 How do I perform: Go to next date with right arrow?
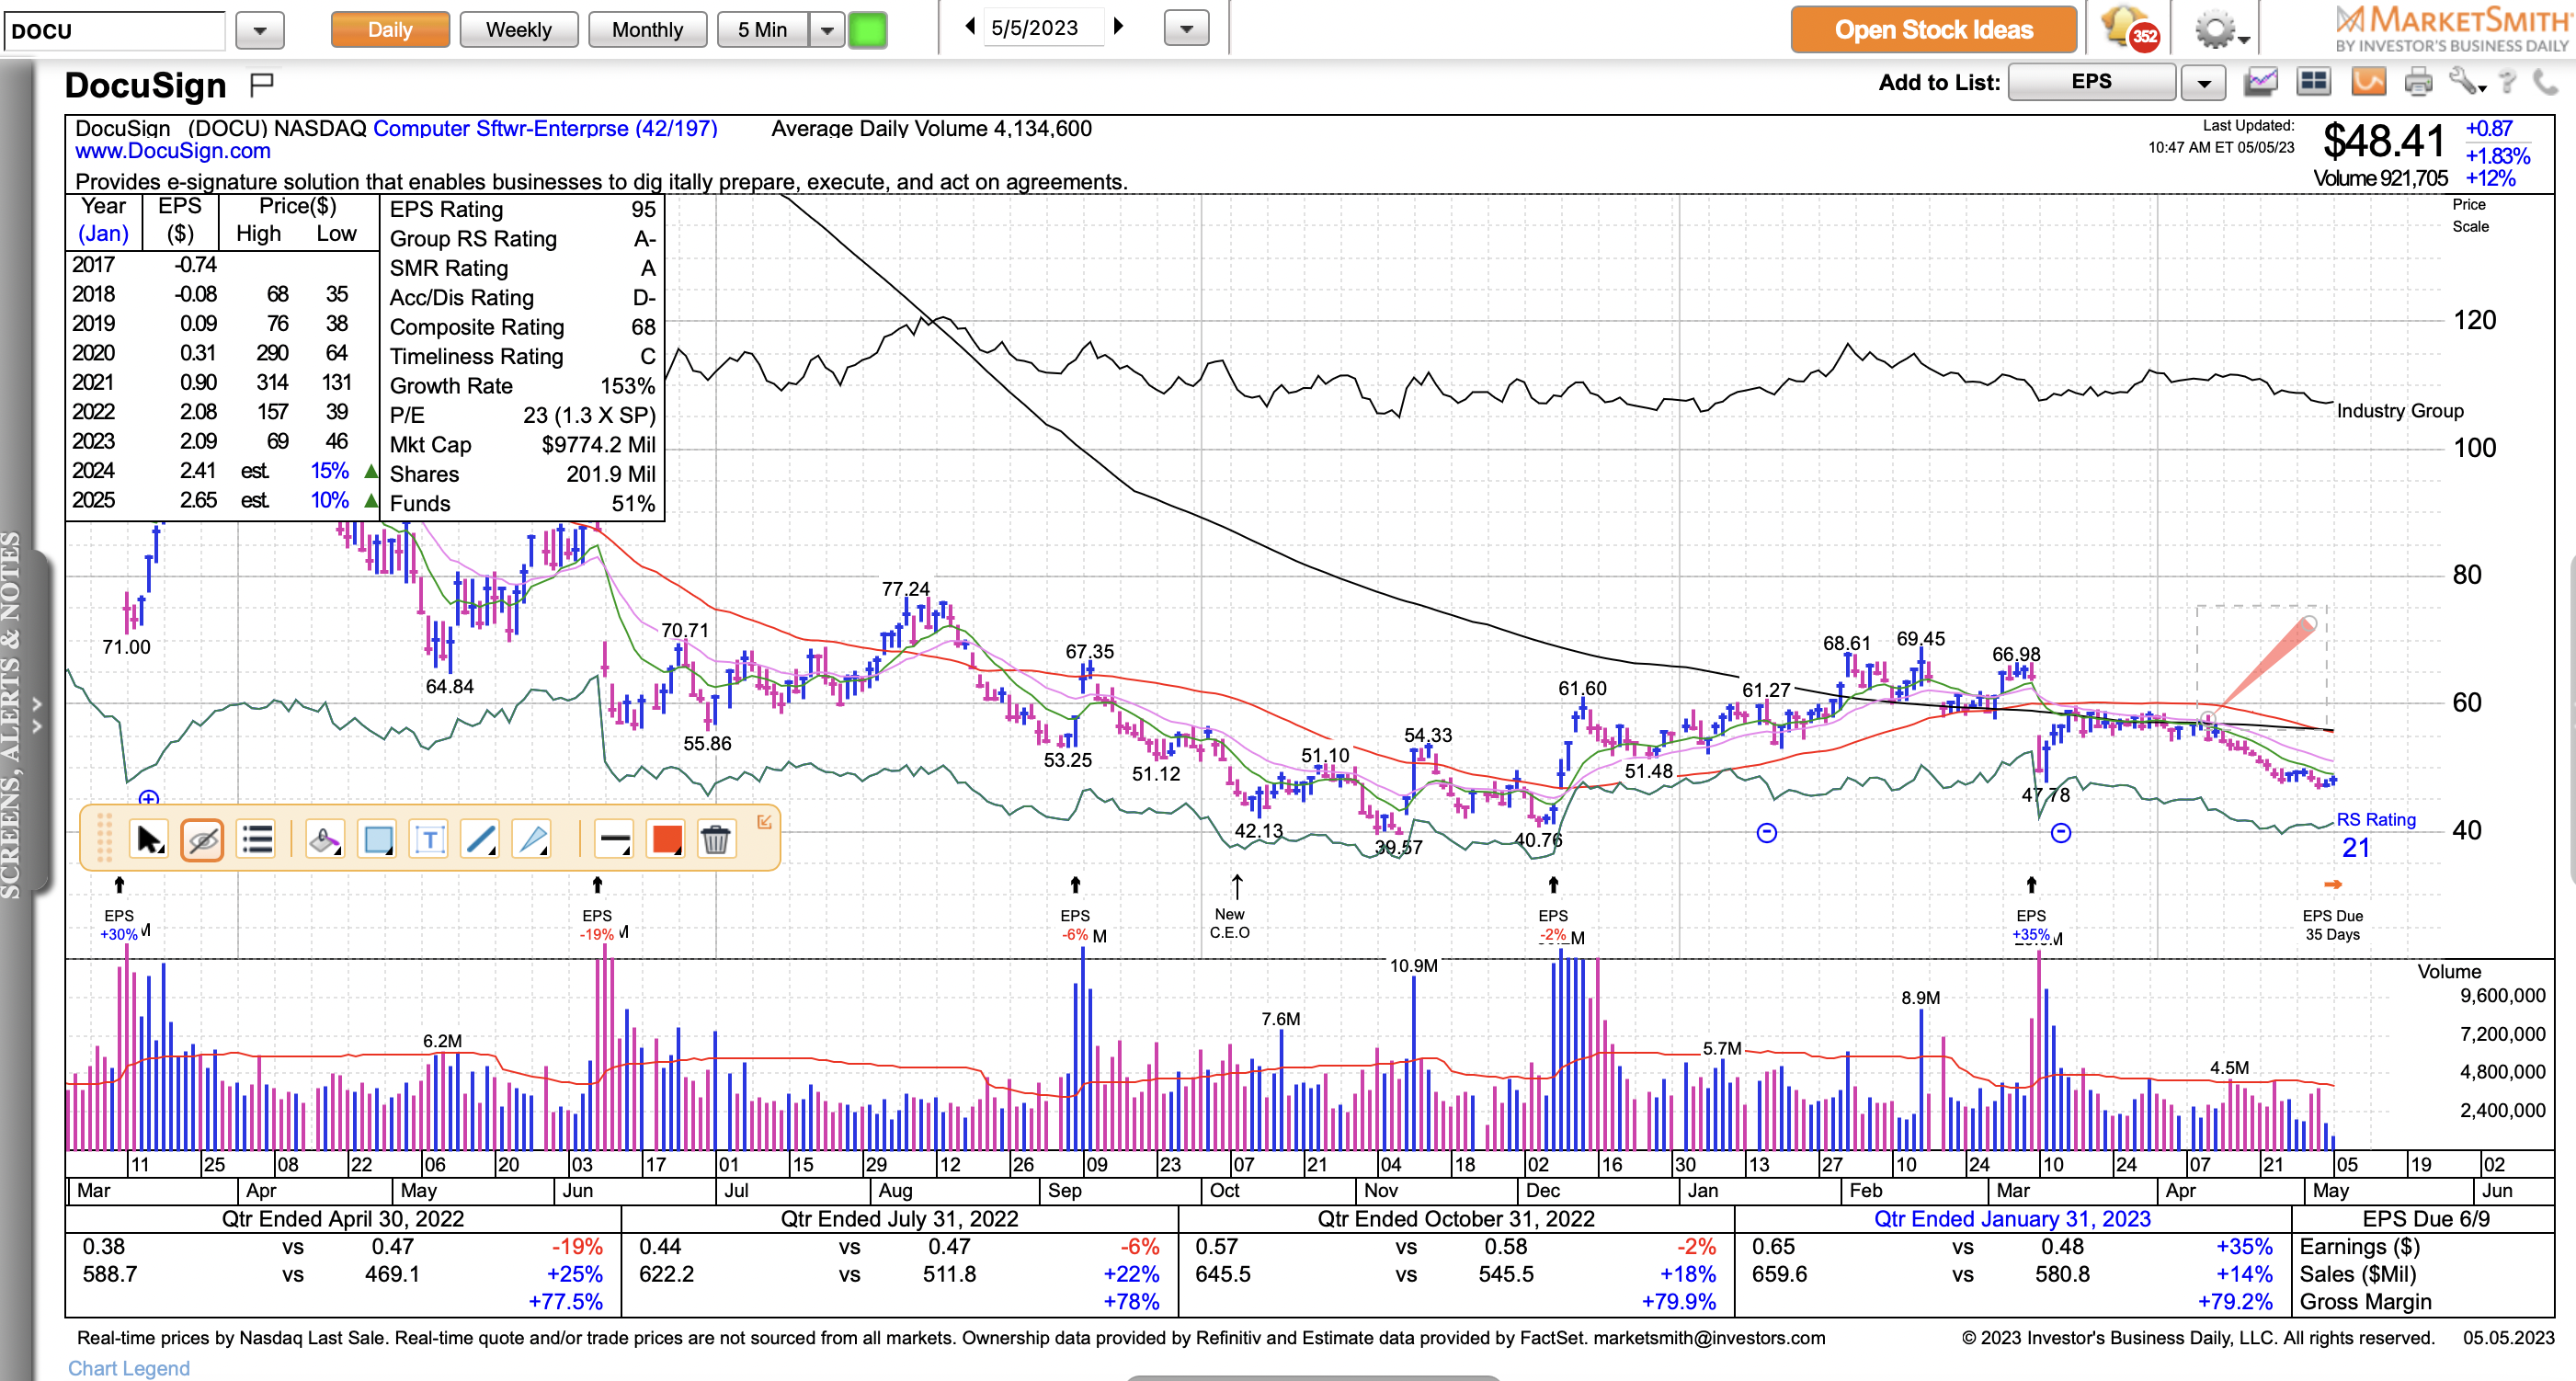click(1119, 27)
